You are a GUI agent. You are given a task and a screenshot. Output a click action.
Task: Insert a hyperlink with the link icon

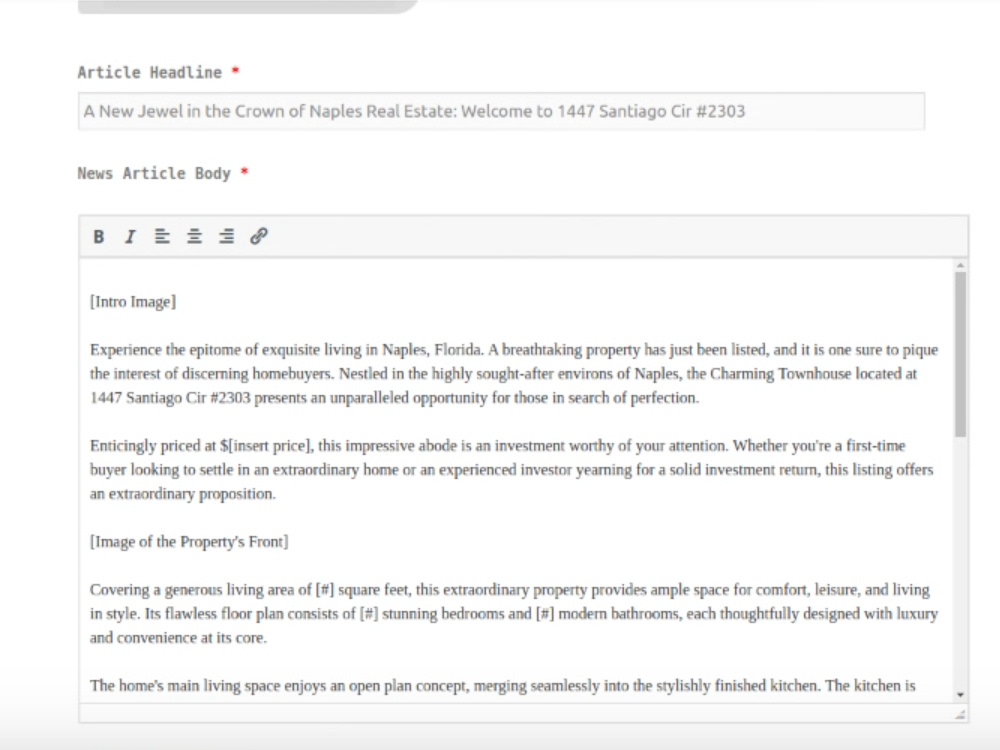click(x=258, y=237)
